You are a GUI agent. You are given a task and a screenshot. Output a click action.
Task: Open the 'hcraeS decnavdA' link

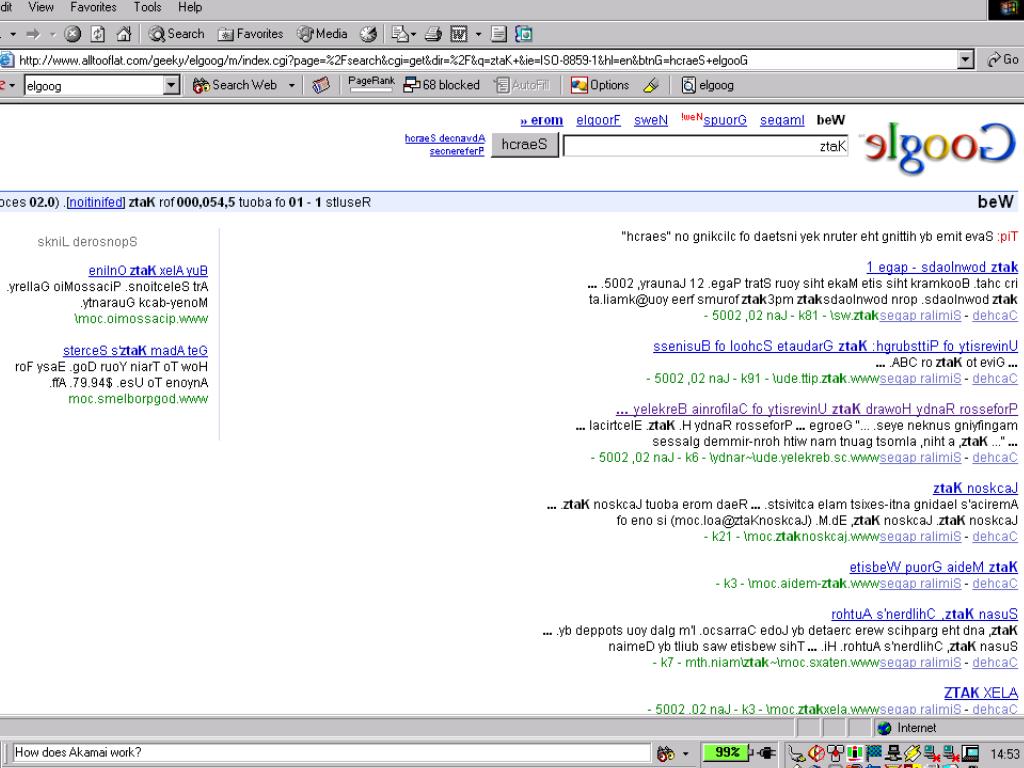coord(445,138)
